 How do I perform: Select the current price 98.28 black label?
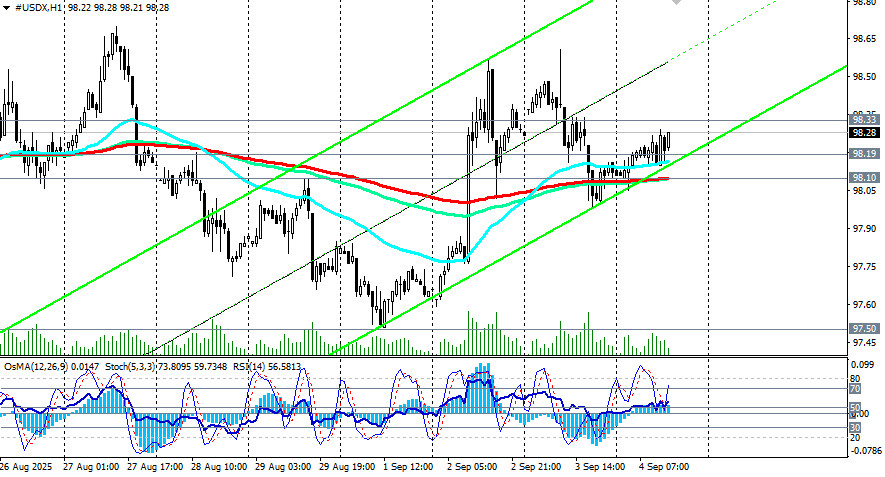pos(864,133)
